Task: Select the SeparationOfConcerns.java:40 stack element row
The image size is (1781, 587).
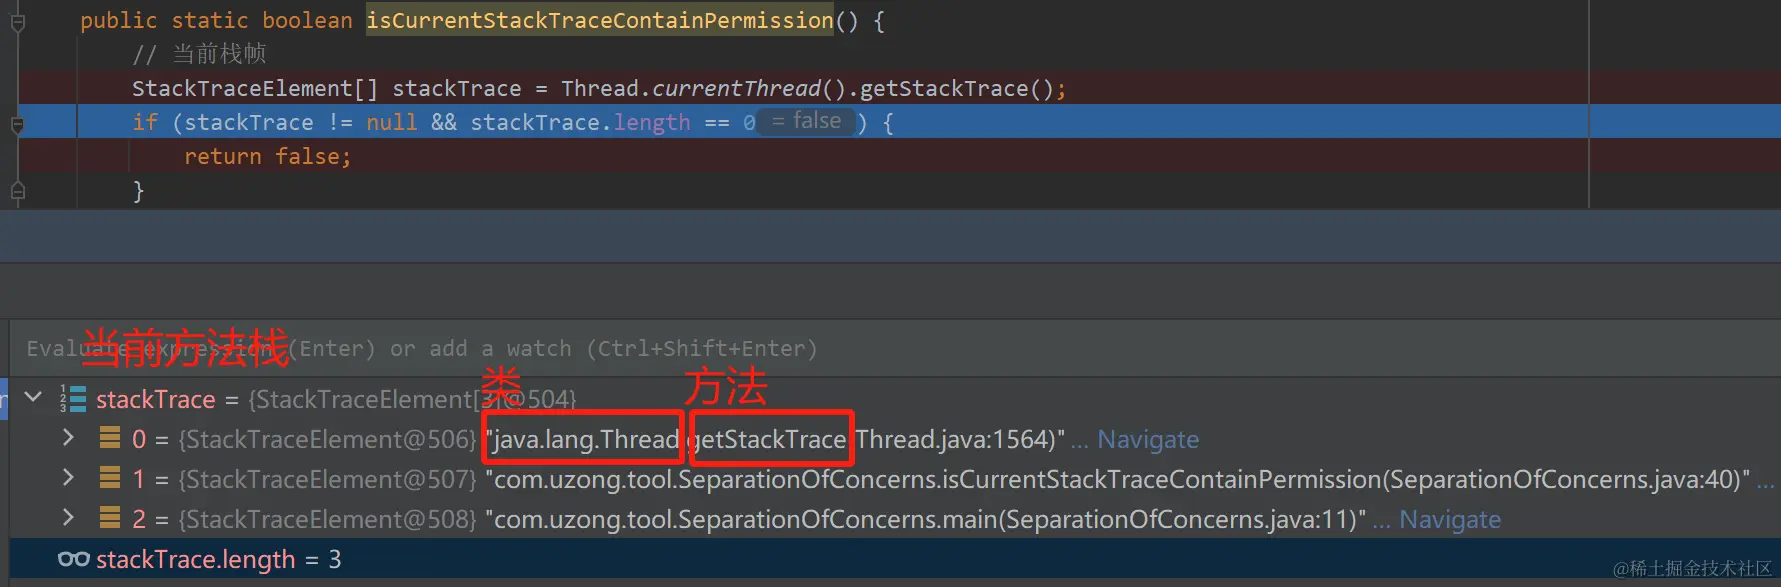Action: click(x=1000, y=479)
